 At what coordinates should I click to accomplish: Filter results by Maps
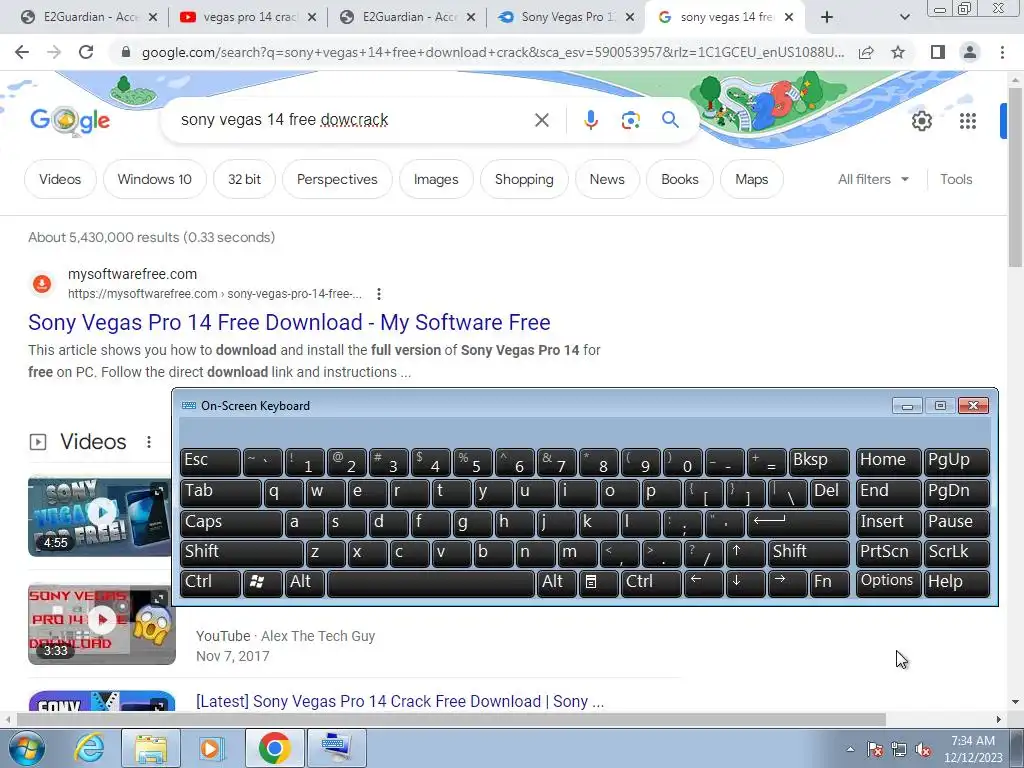(752, 180)
